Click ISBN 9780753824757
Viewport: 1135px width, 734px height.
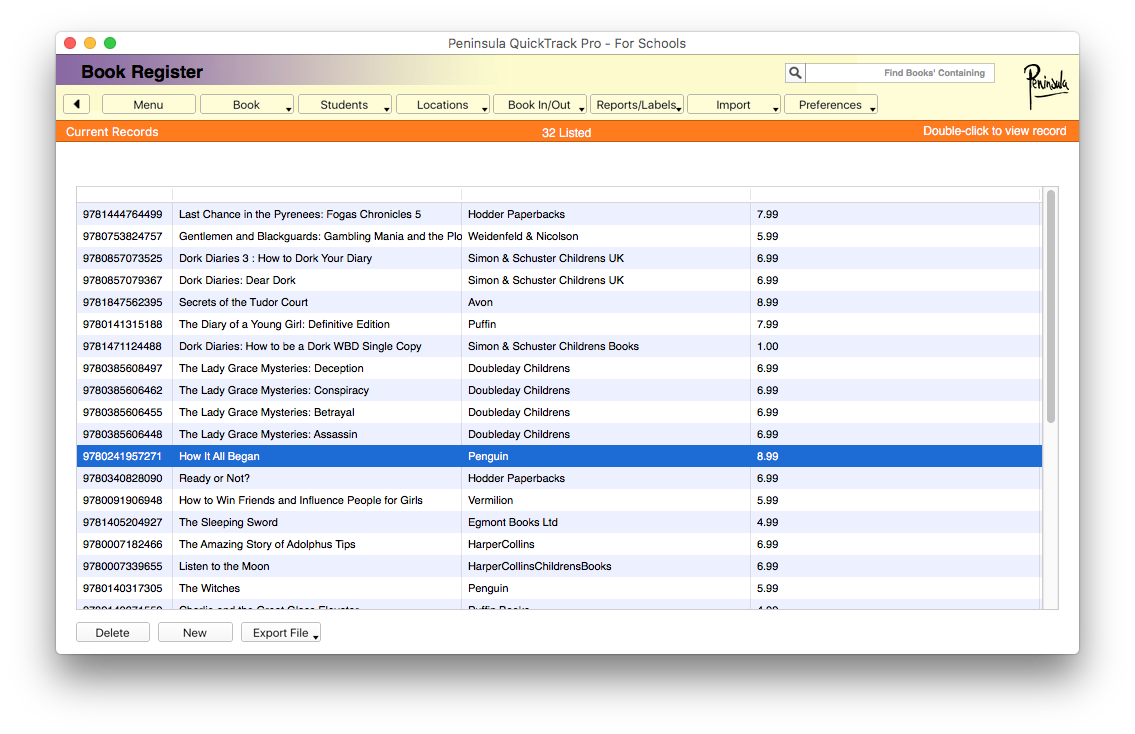pos(122,236)
